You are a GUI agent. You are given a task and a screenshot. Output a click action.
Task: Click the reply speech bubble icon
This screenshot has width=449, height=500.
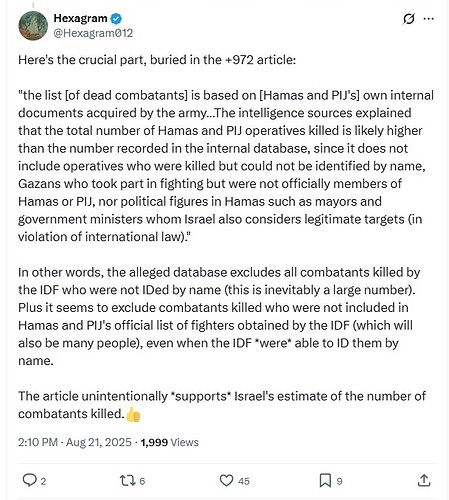[29, 480]
